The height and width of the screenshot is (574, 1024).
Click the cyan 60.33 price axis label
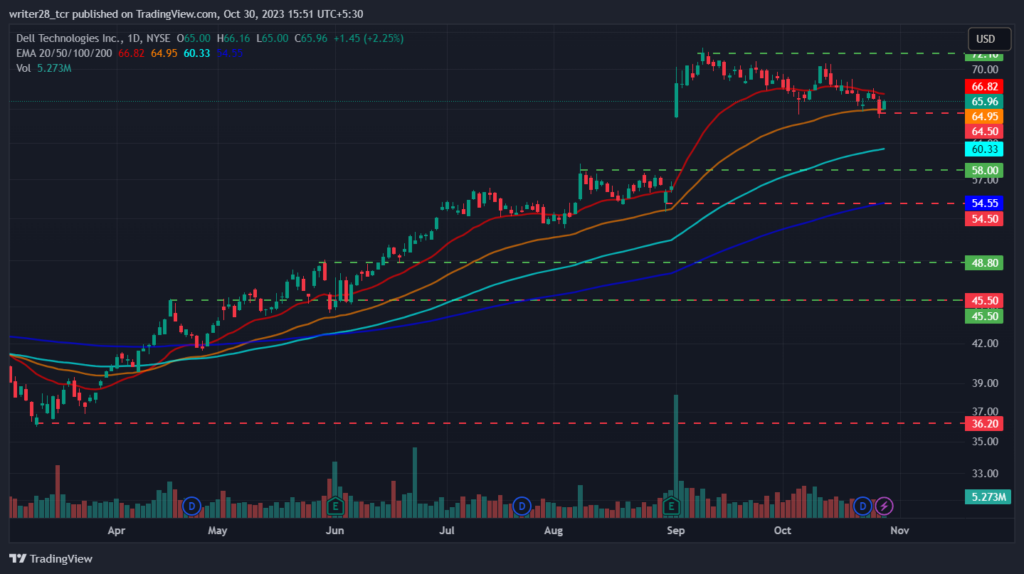tap(984, 150)
